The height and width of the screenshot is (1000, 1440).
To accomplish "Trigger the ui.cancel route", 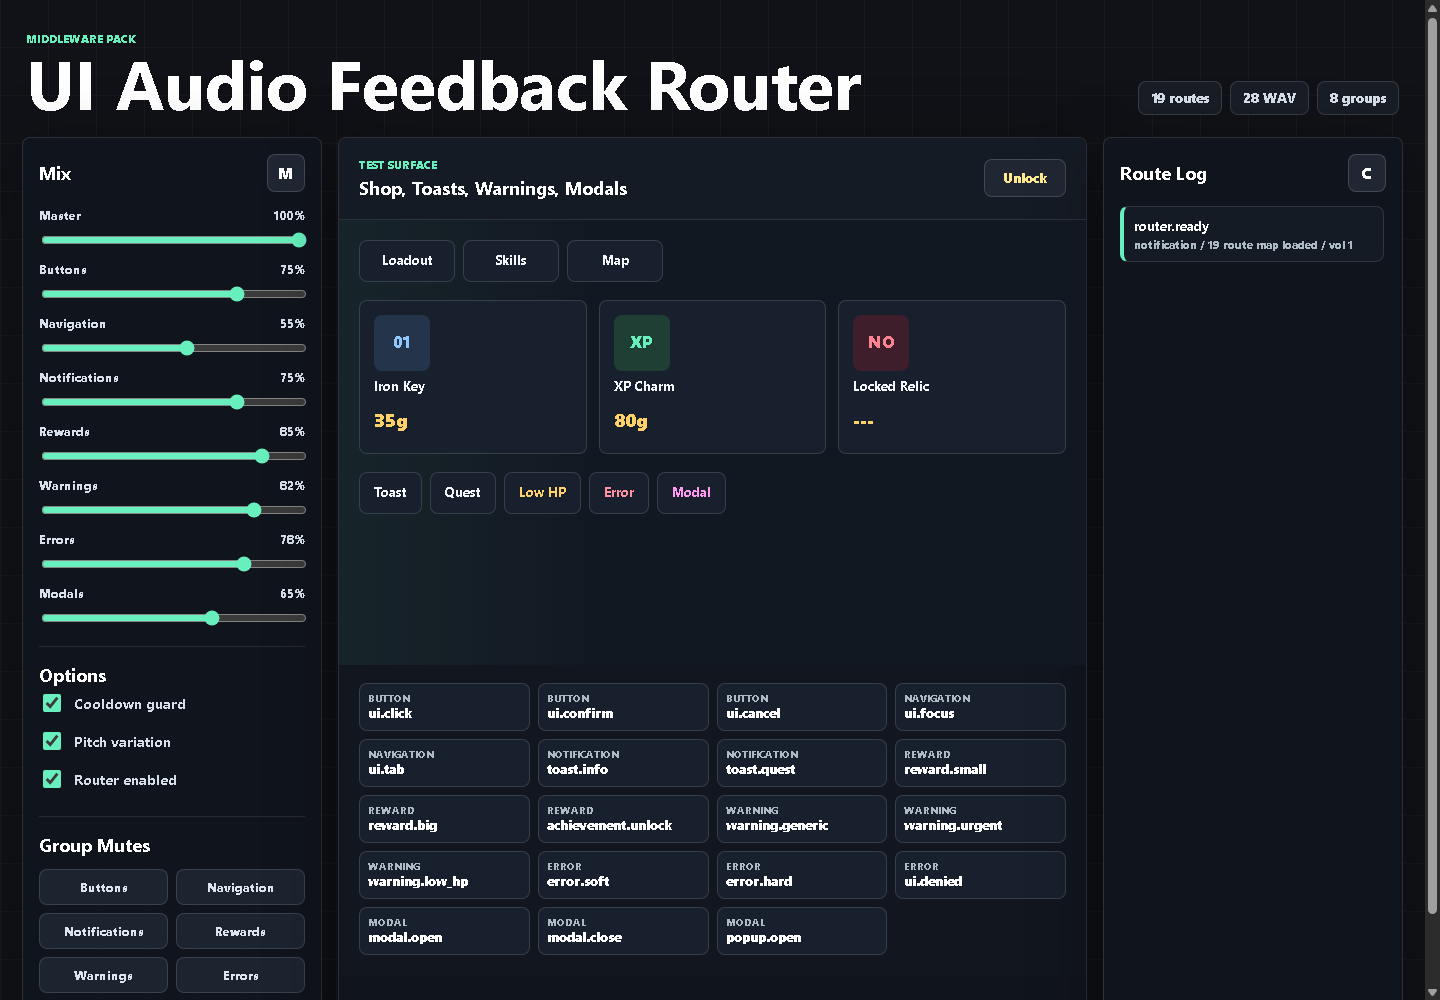I will pos(802,707).
